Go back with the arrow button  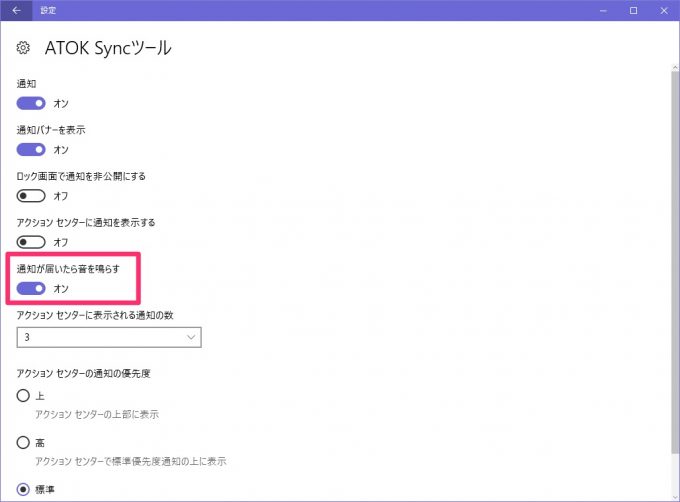point(16,10)
